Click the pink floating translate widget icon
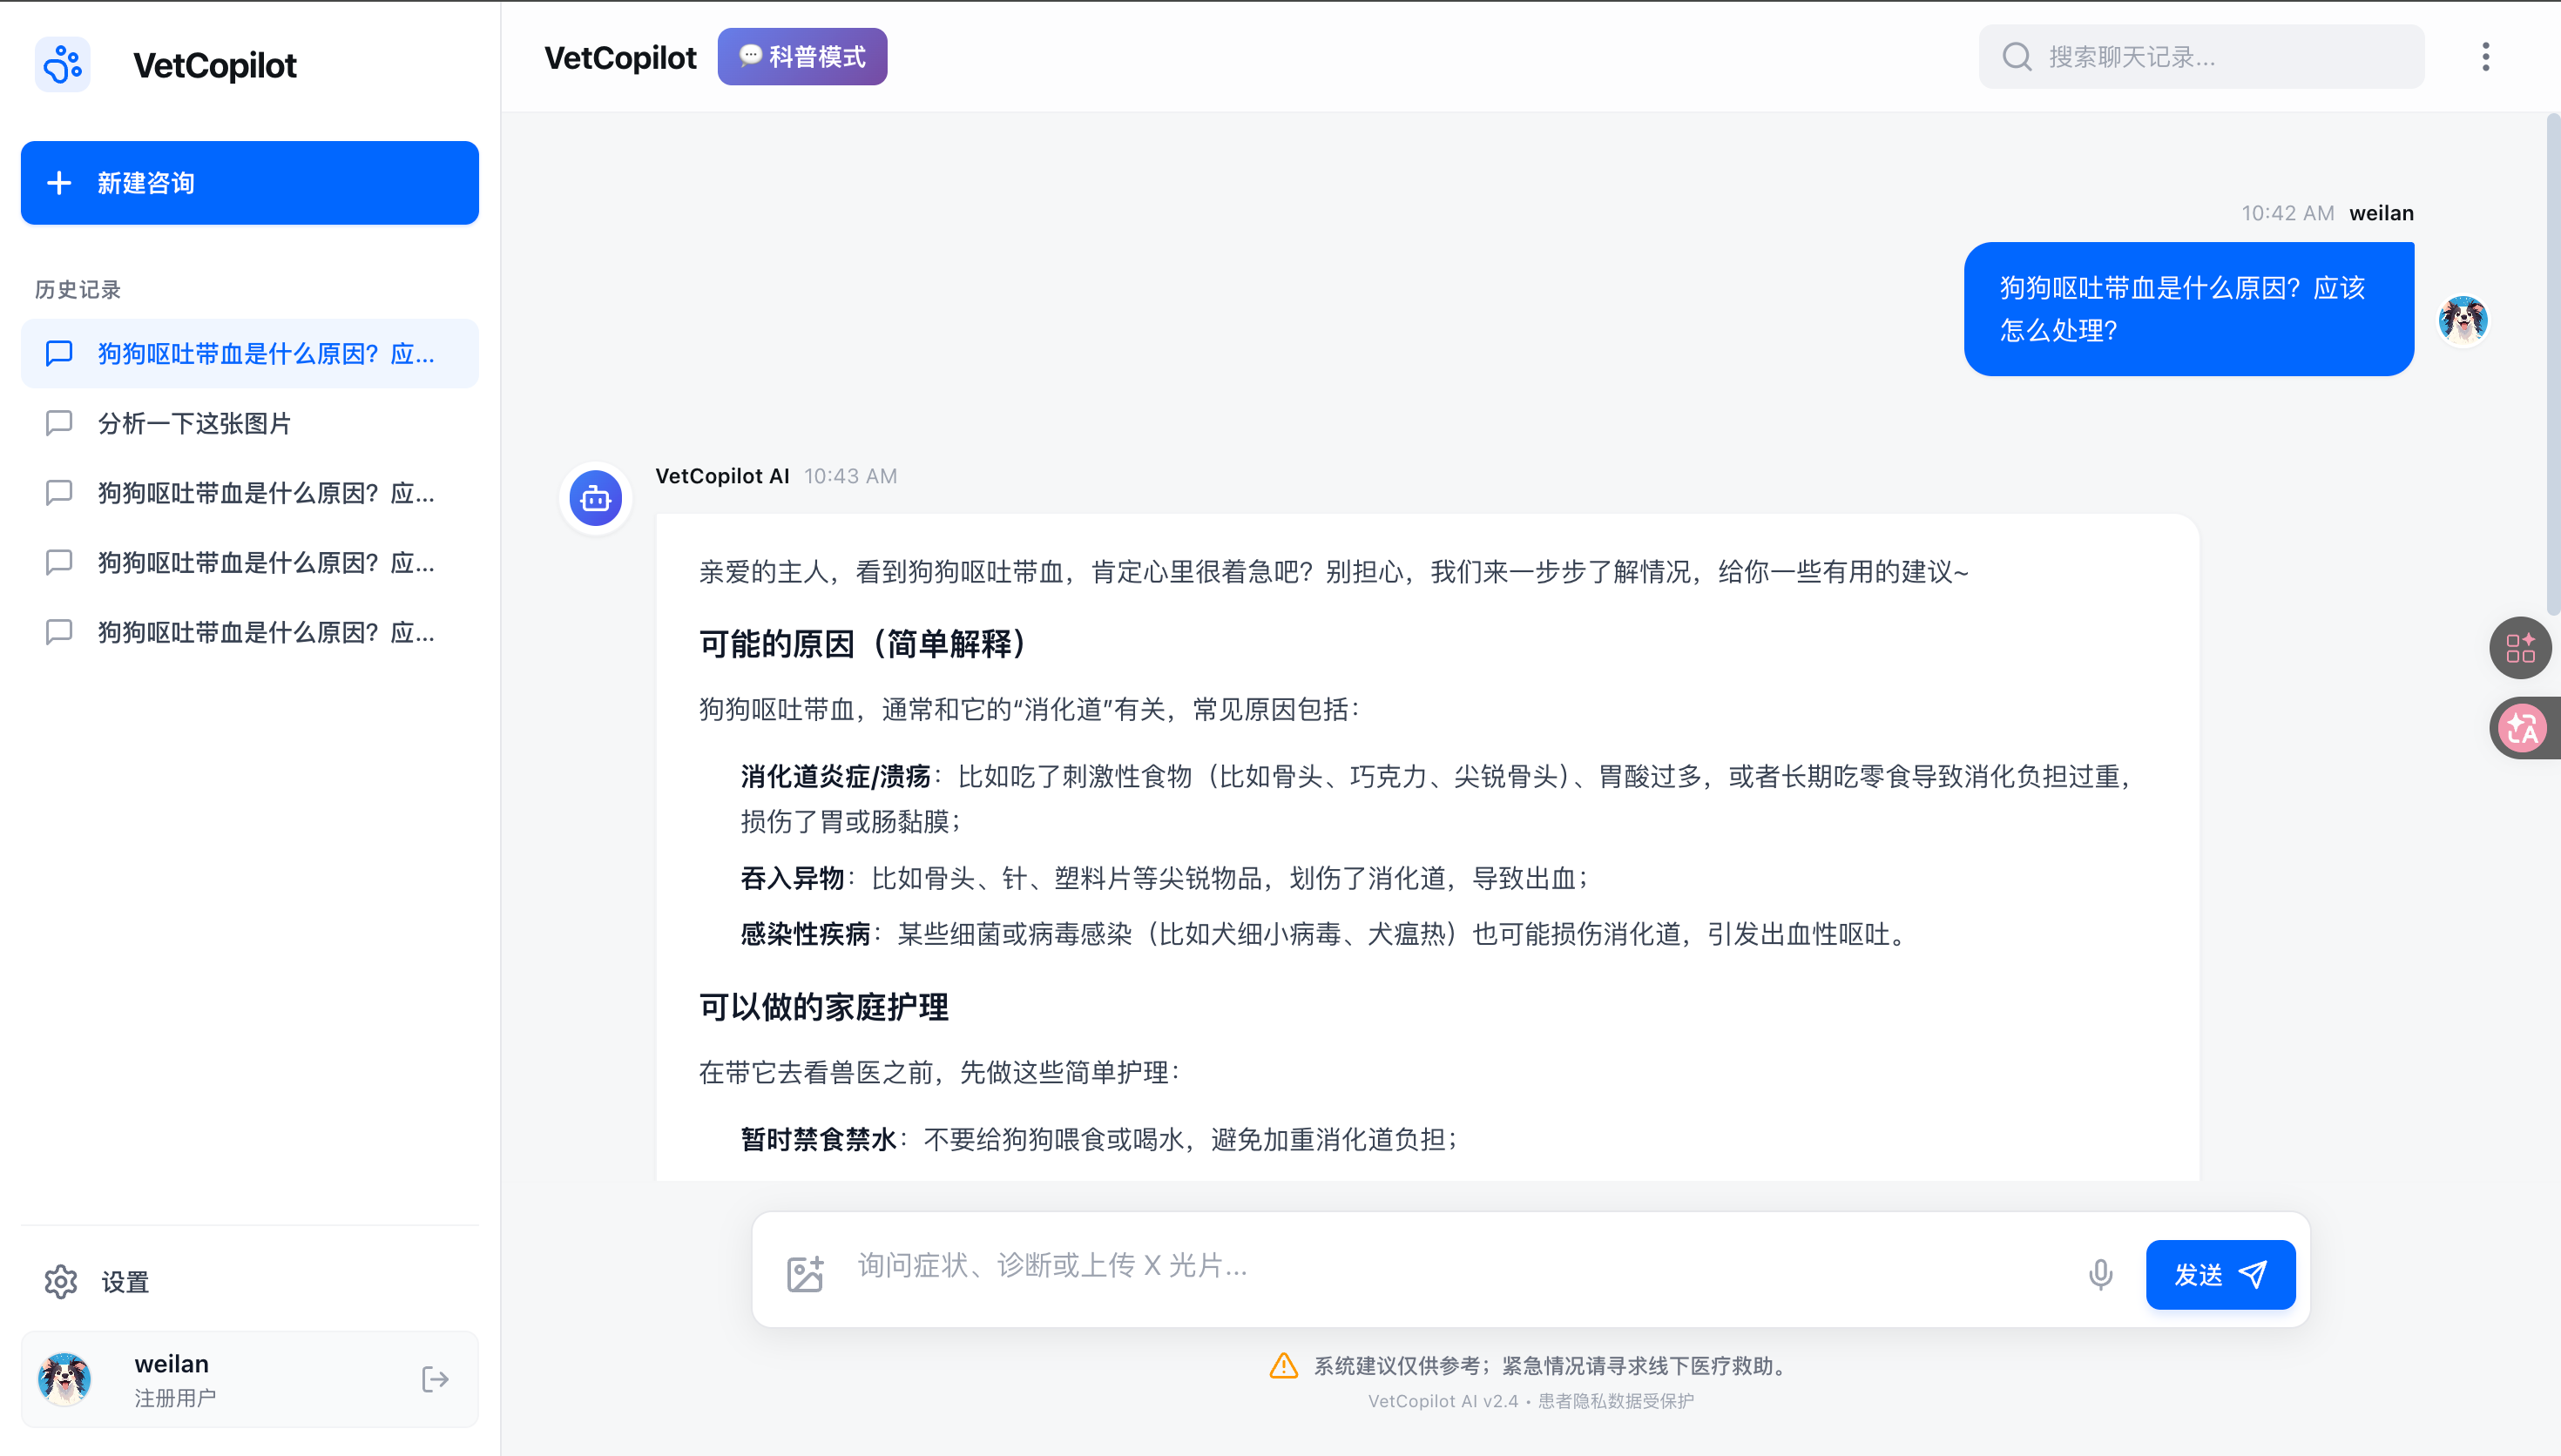 point(2523,728)
